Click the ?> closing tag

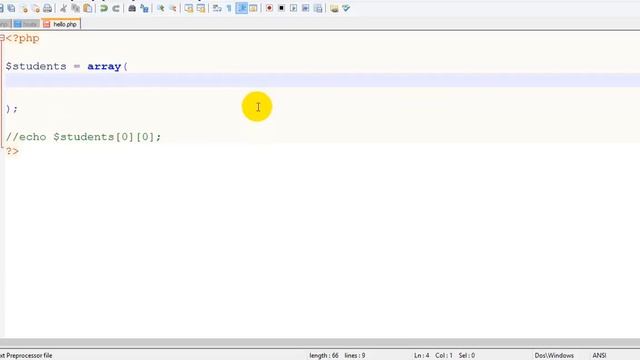(x=12, y=151)
